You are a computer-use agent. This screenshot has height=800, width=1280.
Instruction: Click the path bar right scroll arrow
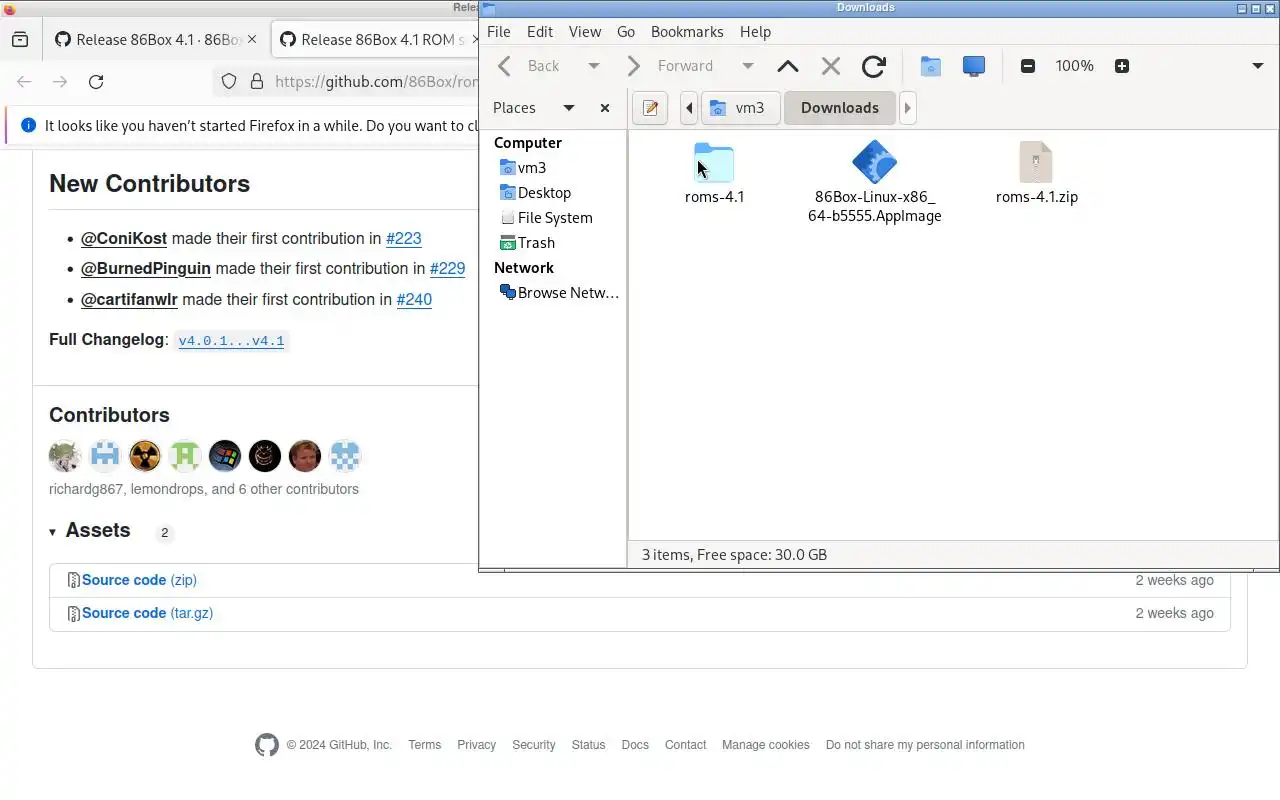(907, 108)
